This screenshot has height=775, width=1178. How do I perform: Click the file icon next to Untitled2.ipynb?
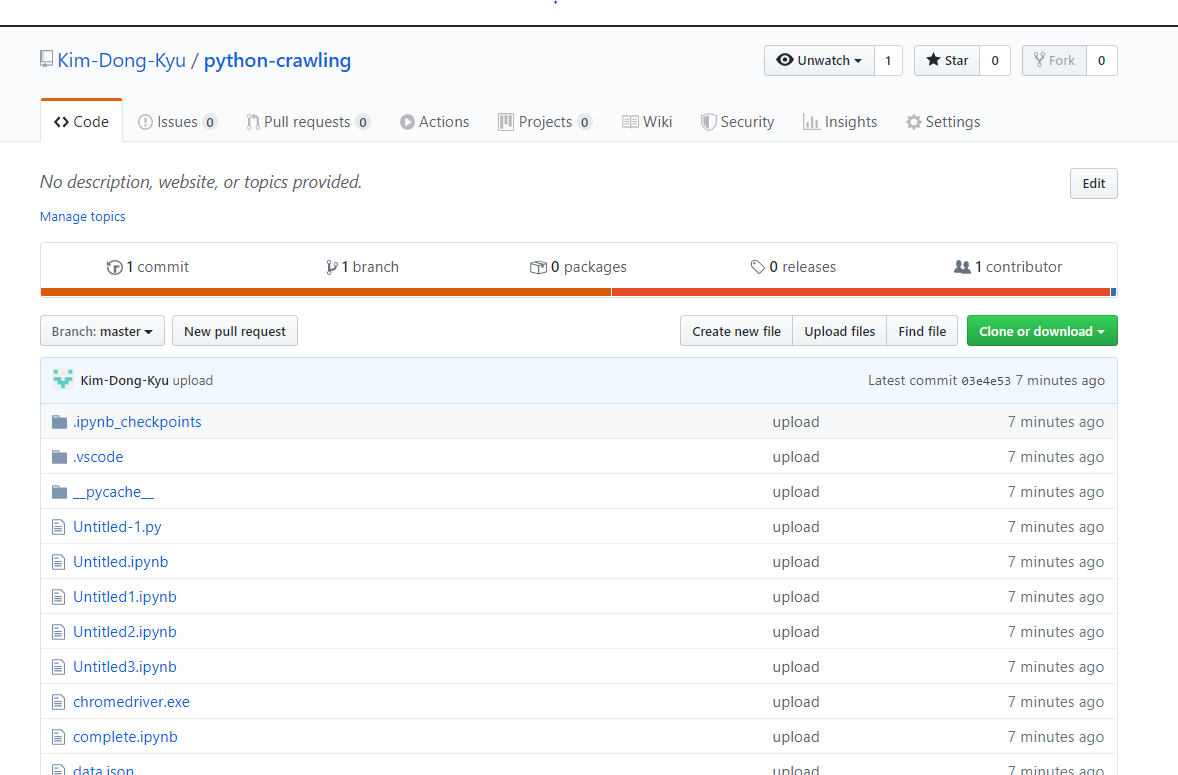[x=59, y=632]
